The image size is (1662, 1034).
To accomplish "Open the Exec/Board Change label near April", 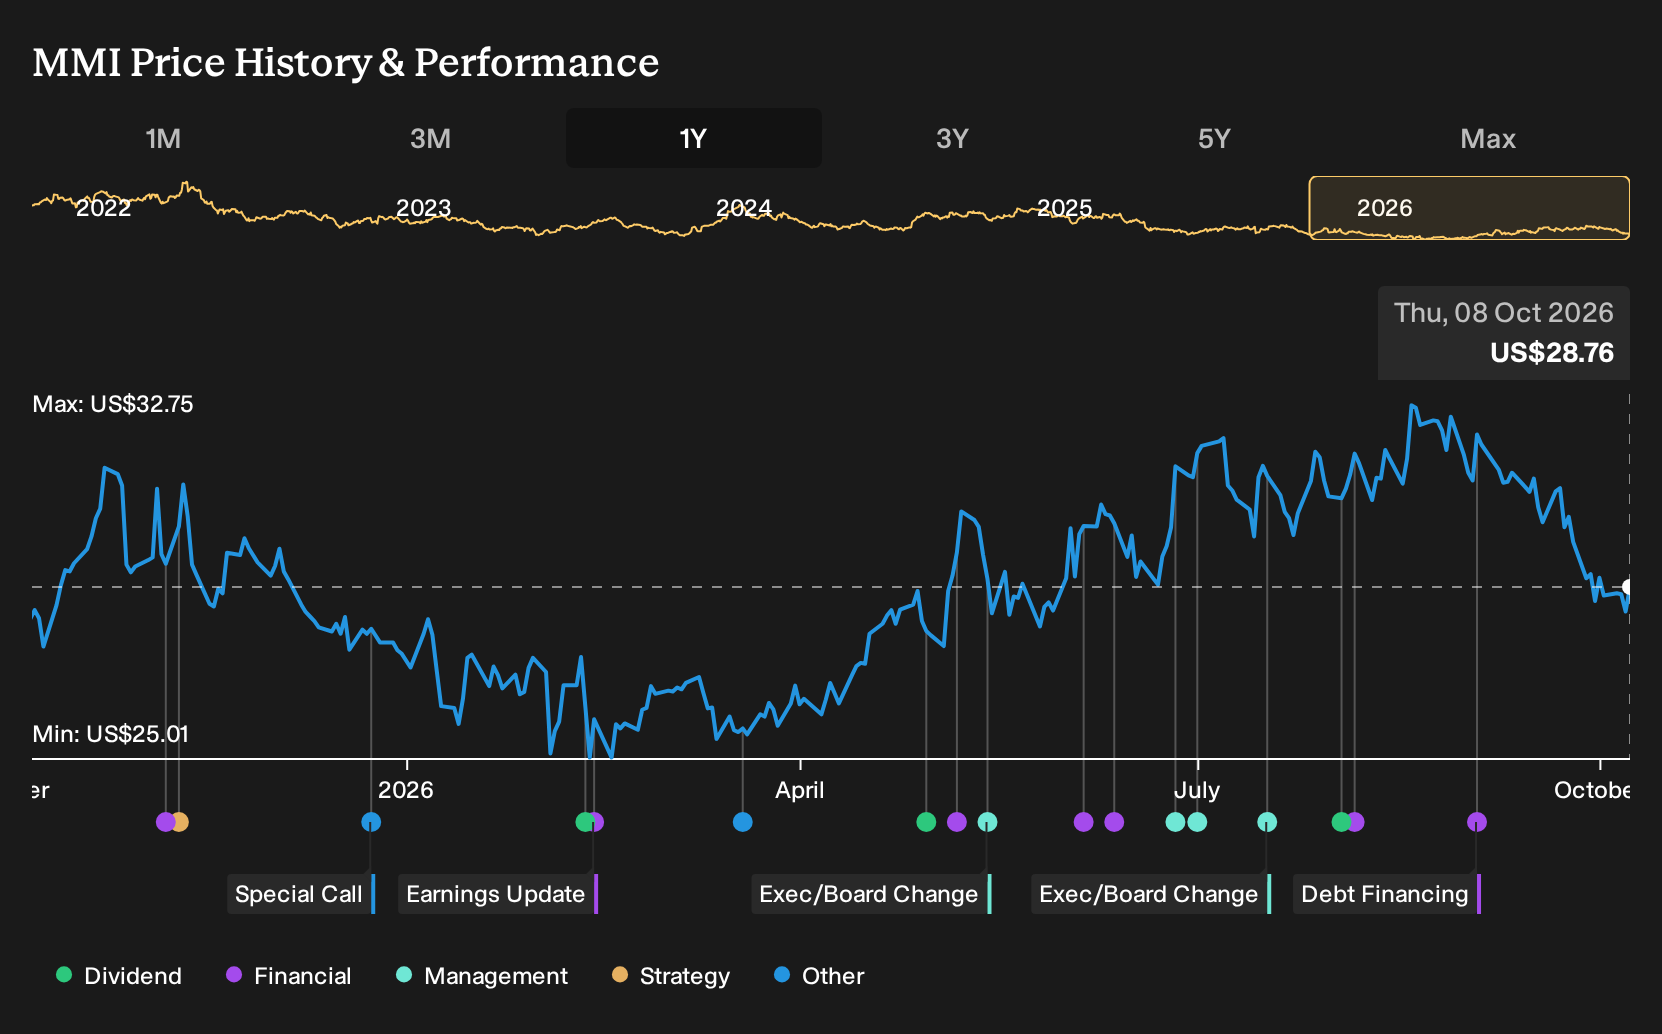I will coord(871,894).
